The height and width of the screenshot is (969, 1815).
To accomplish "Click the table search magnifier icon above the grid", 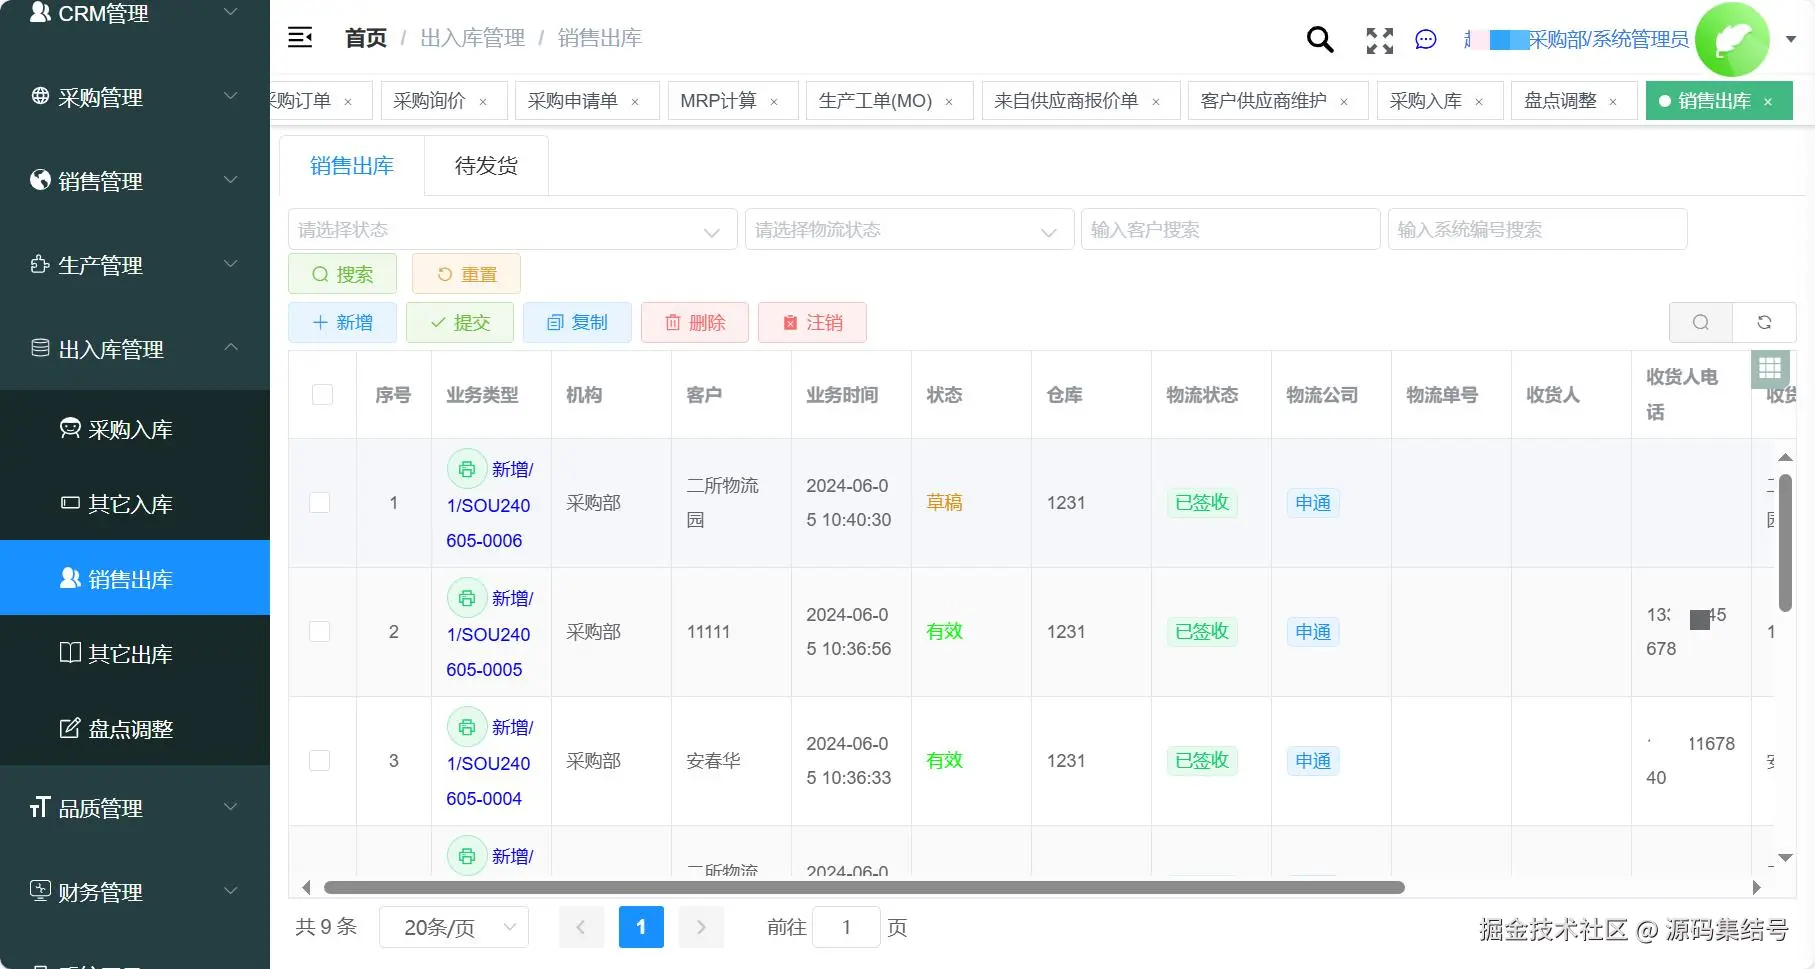I will pos(1701,322).
